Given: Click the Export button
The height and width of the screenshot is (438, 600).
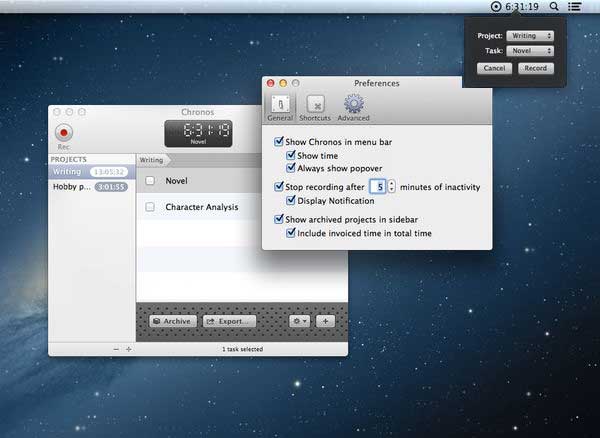Looking at the screenshot, I should point(229,321).
